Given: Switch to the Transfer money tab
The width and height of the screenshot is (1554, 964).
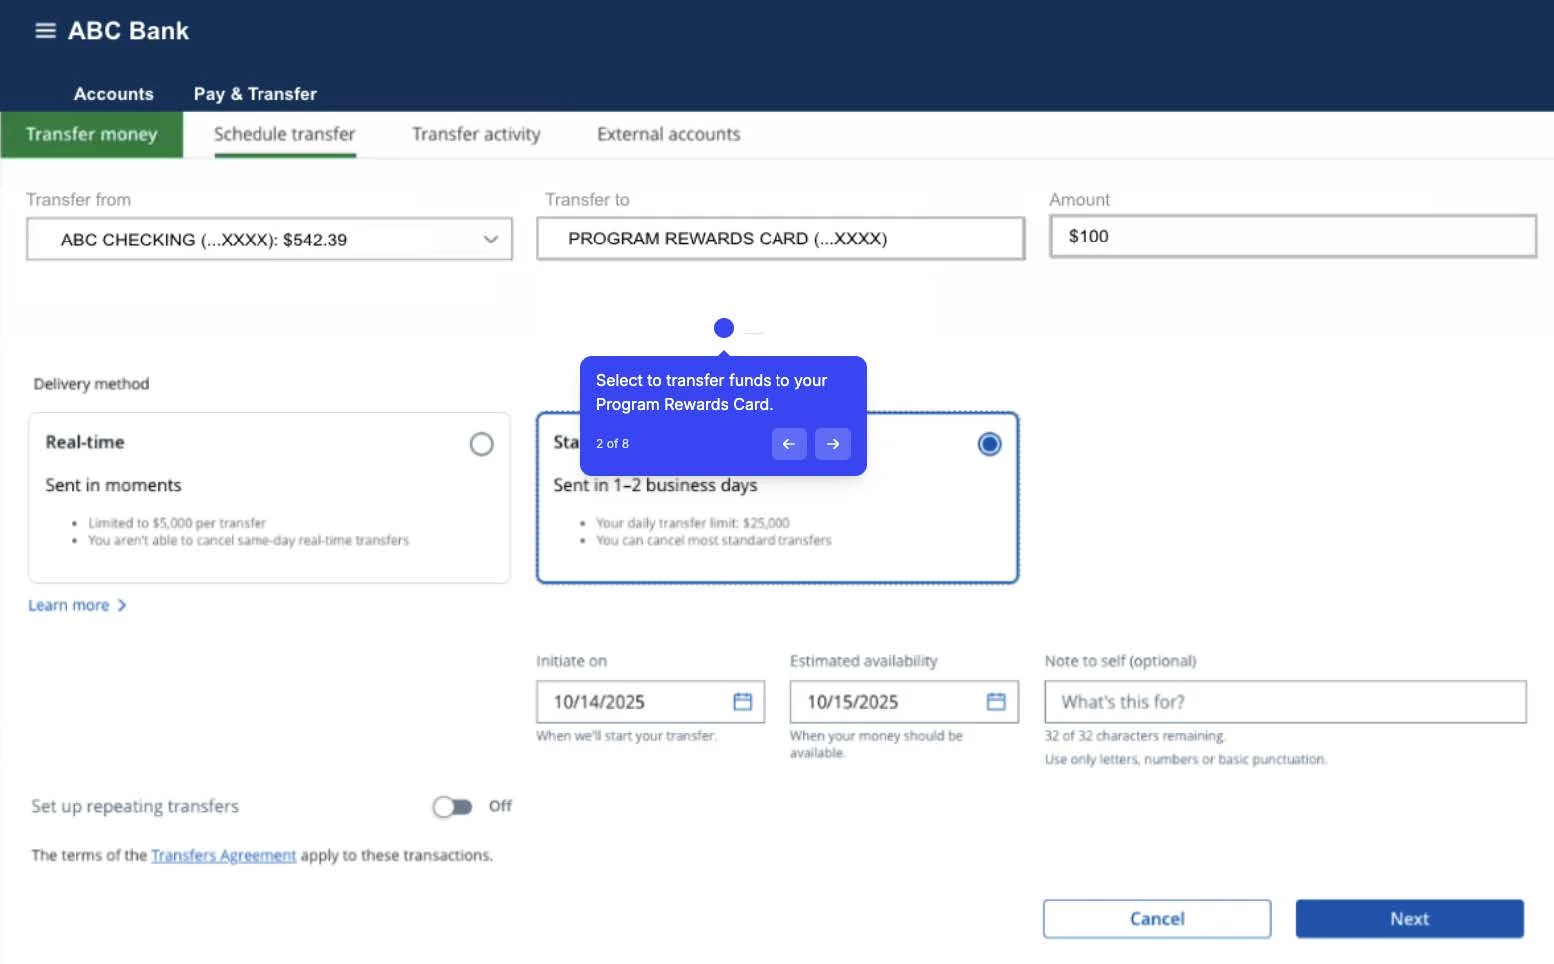Looking at the screenshot, I should click(x=92, y=135).
